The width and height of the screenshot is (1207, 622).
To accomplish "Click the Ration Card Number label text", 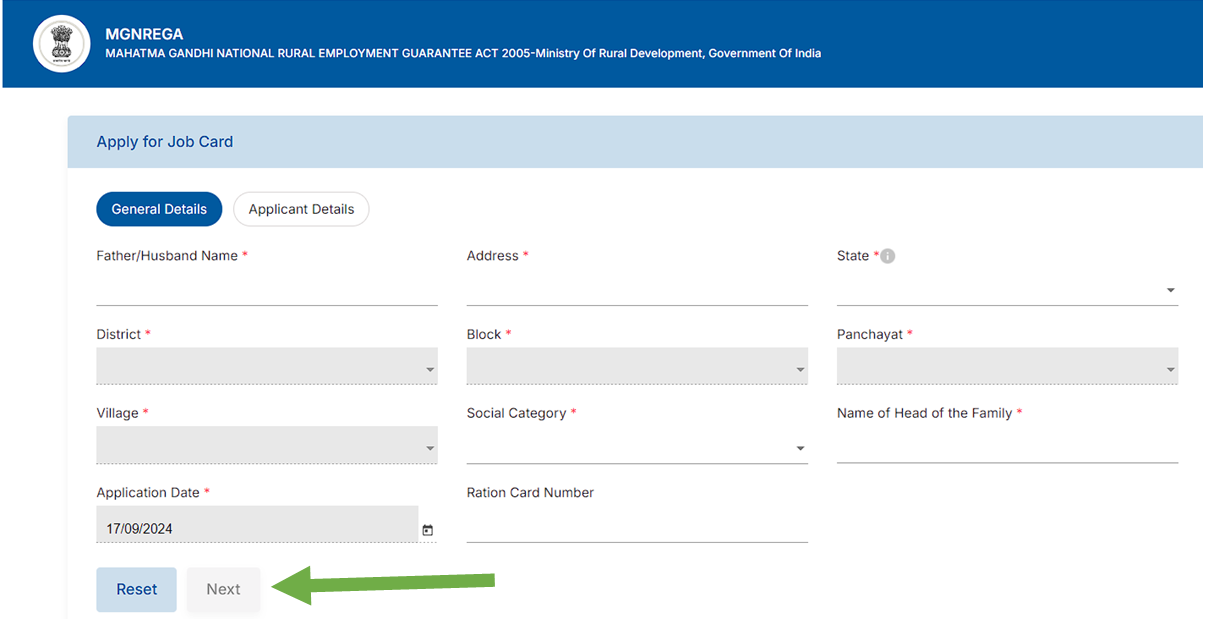I will 530,492.
